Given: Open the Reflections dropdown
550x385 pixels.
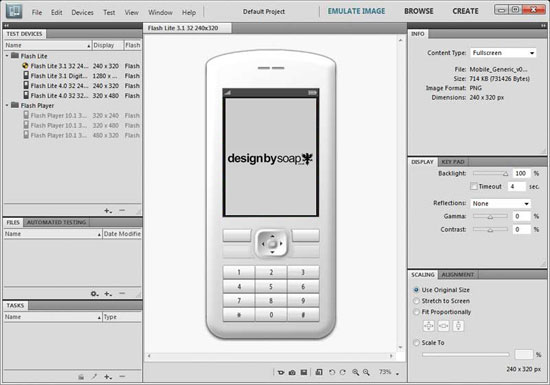Looking at the screenshot, I should [500, 203].
